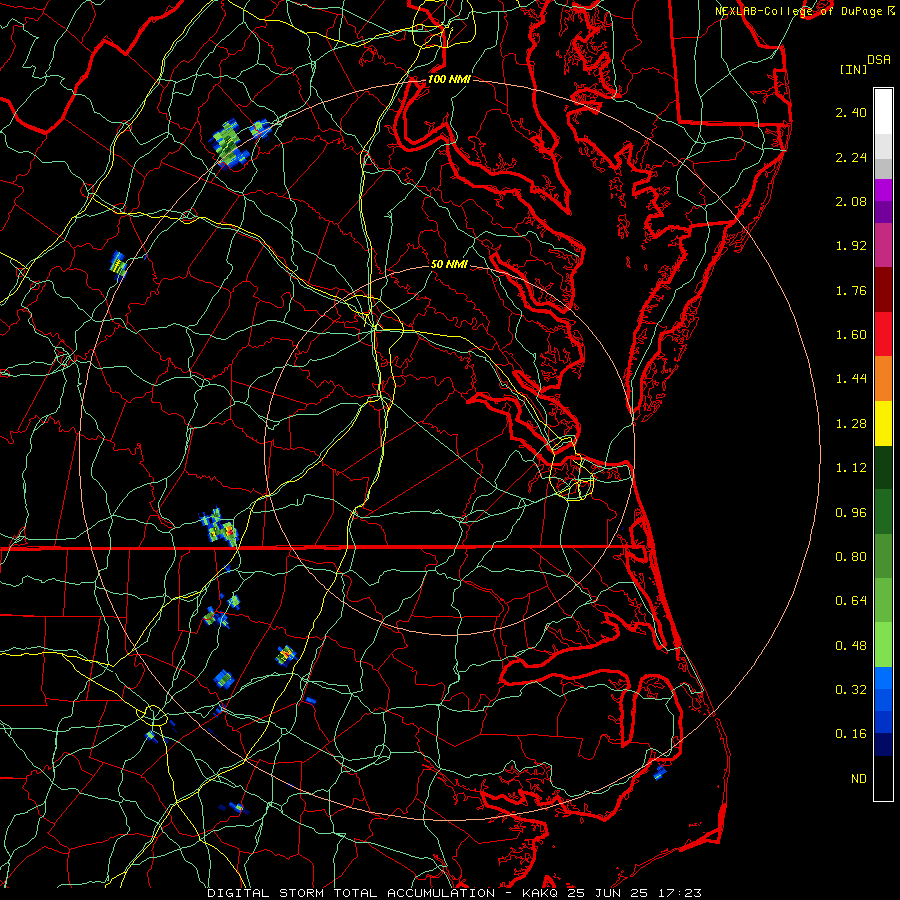Viewport: 900px width, 900px height.
Task: Click the Digital Storm Total Accumulation title text
Action: click(351, 893)
